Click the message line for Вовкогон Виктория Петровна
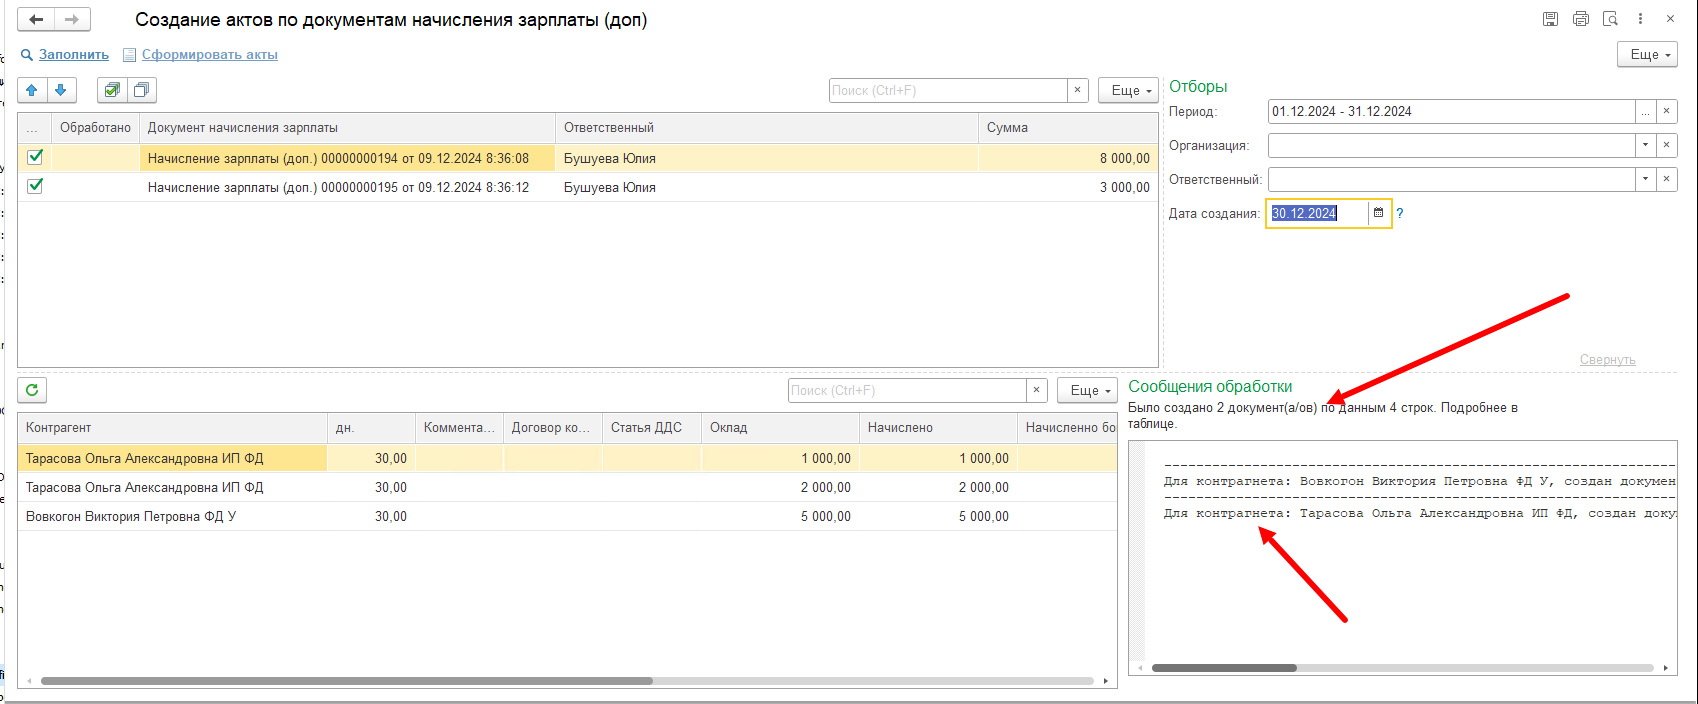Screen dimensions: 1698x704 [x=1419, y=481]
